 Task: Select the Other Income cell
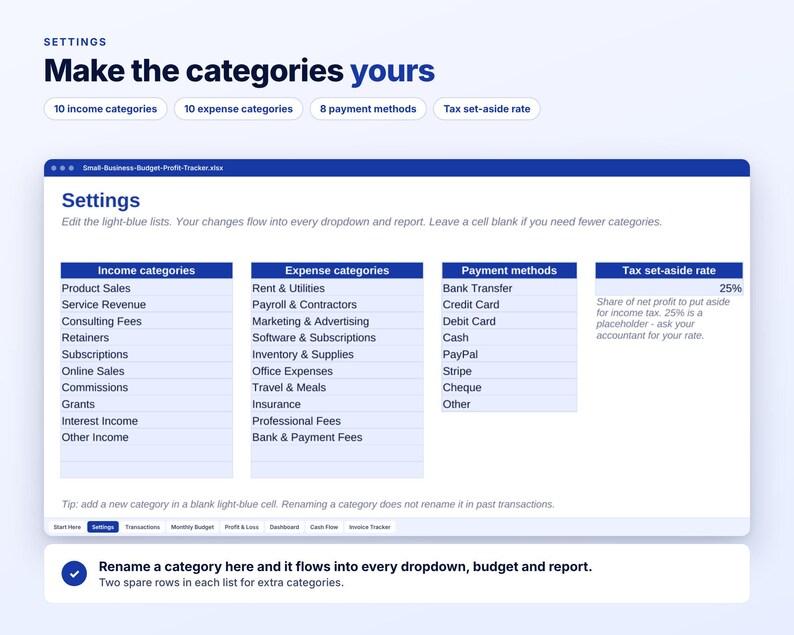(146, 437)
